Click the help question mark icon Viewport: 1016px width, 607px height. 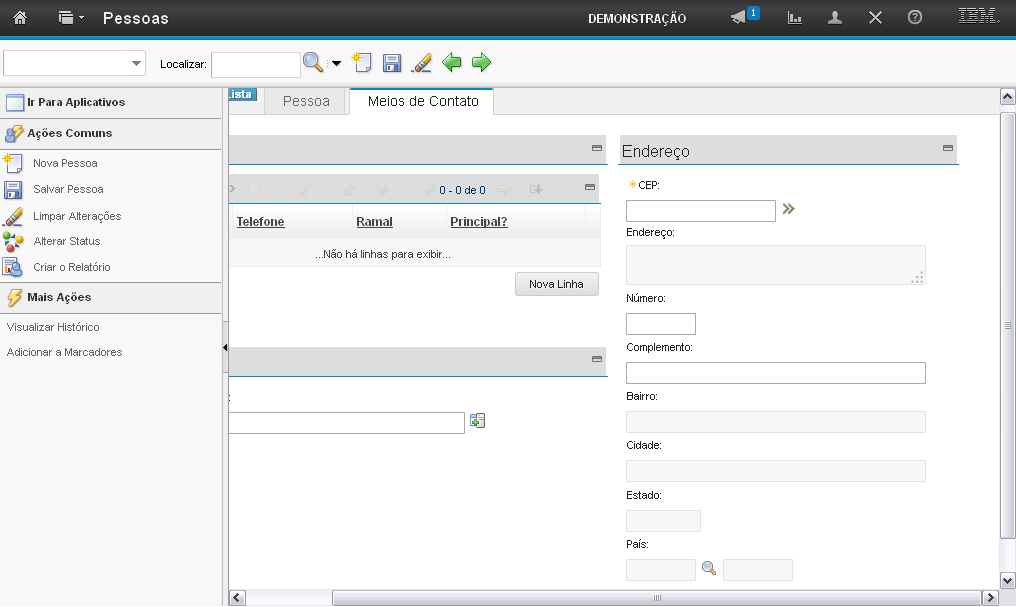914,18
